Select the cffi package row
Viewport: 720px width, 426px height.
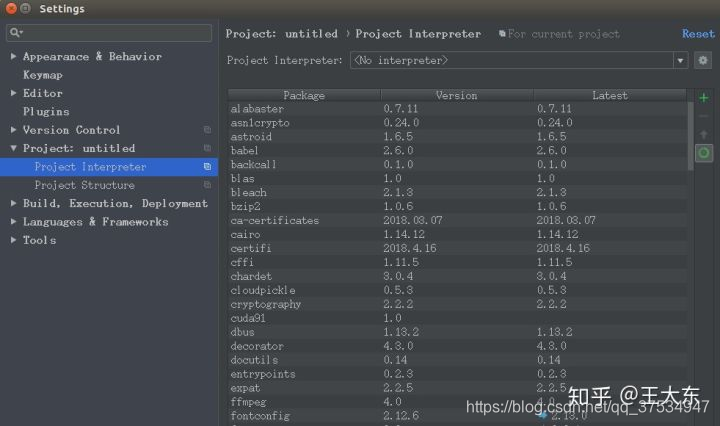click(x=457, y=262)
